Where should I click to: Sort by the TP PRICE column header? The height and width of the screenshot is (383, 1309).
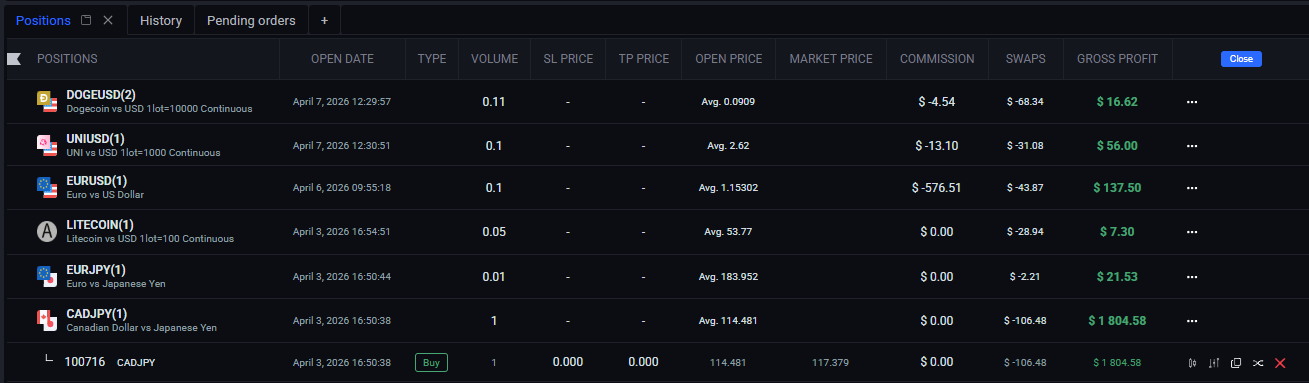(x=643, y=59)
